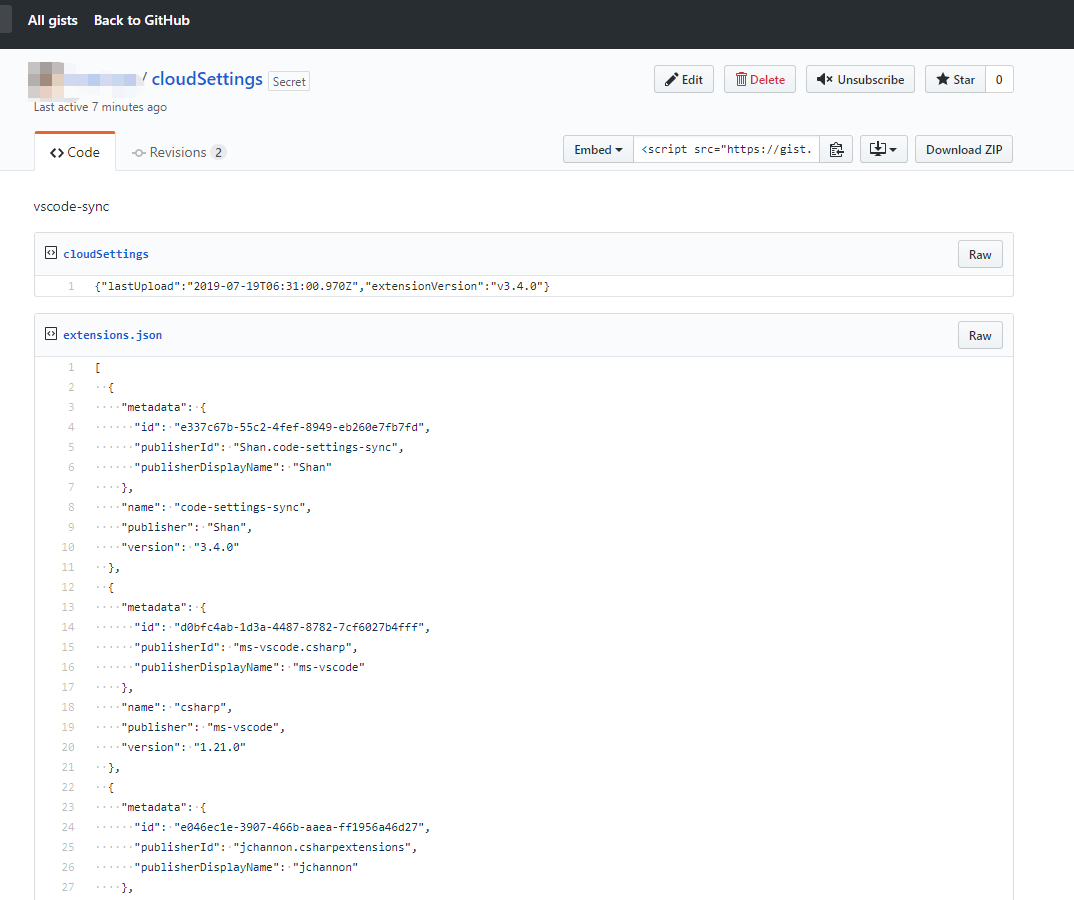Screen dimensions: 1074x900
Task: Star the cloudSettings gist
Action: [955, 80]
